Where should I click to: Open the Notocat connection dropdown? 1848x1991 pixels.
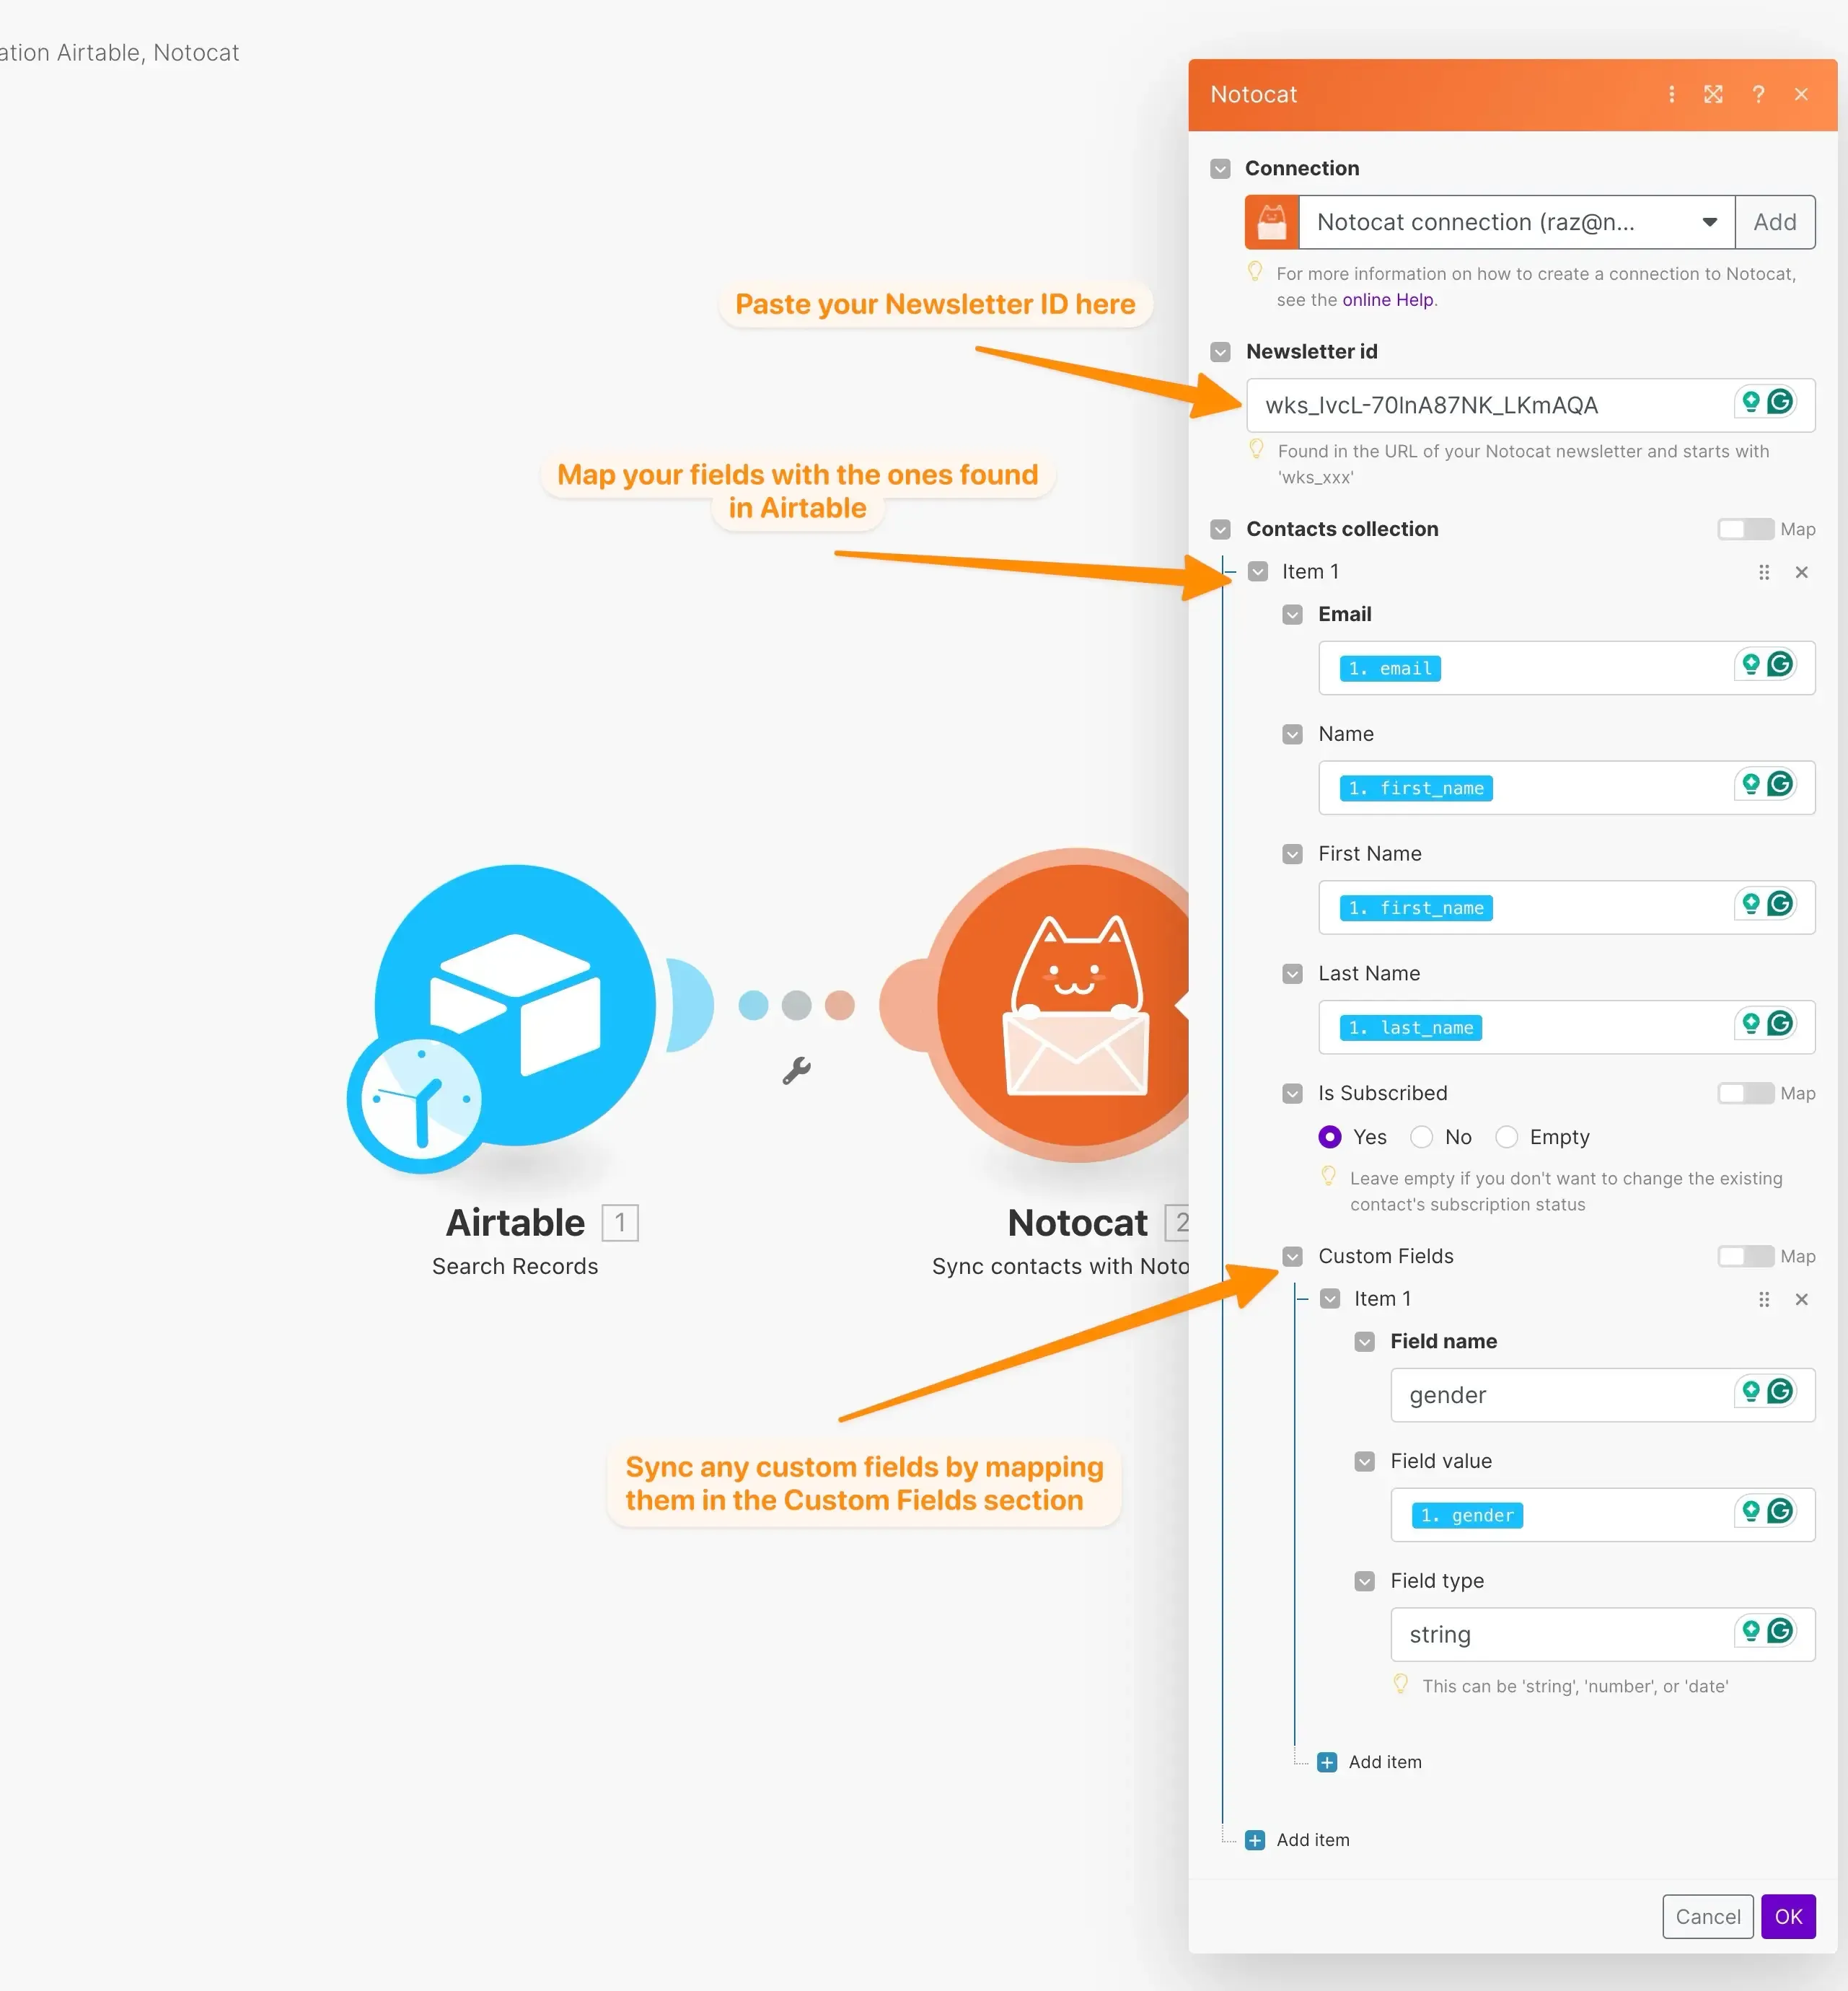(x=1707, y=222)
